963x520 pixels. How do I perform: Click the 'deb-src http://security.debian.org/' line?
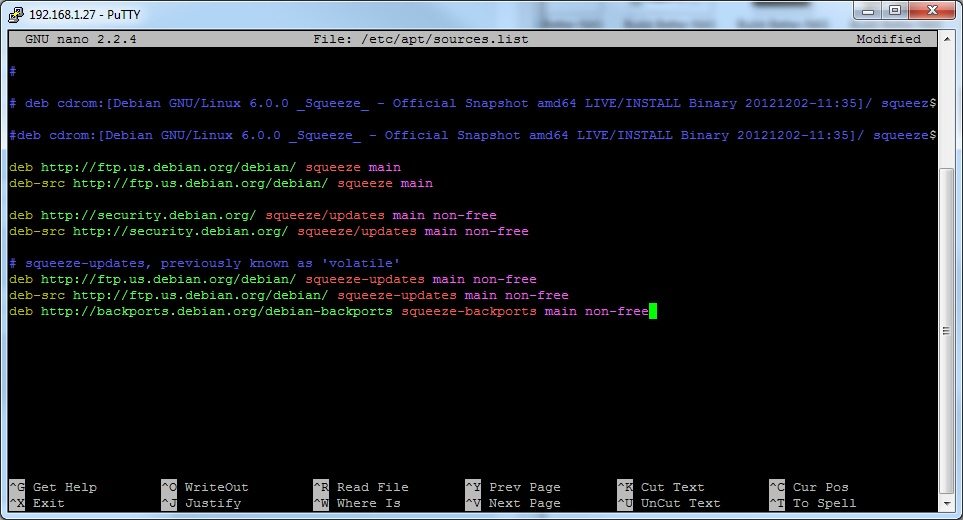269,231
